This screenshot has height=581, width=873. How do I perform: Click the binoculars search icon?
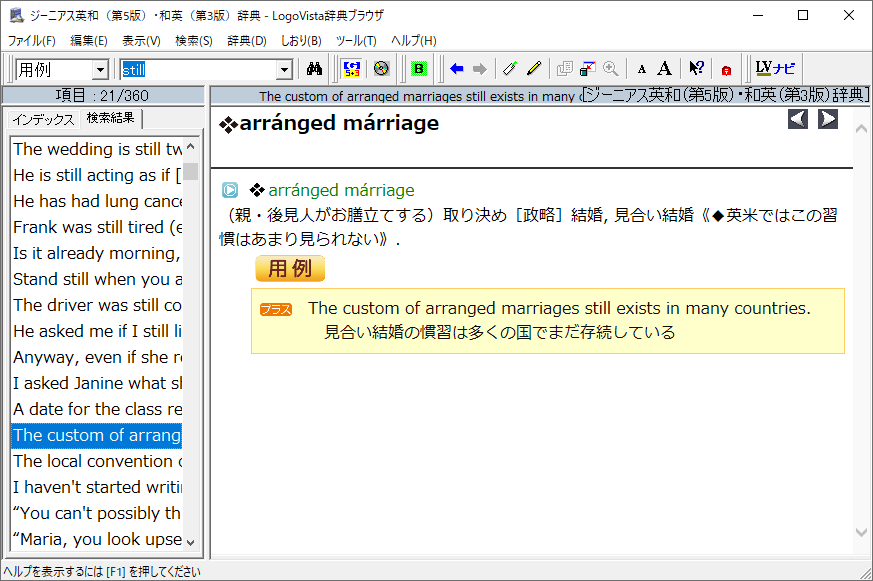(314, 69)
